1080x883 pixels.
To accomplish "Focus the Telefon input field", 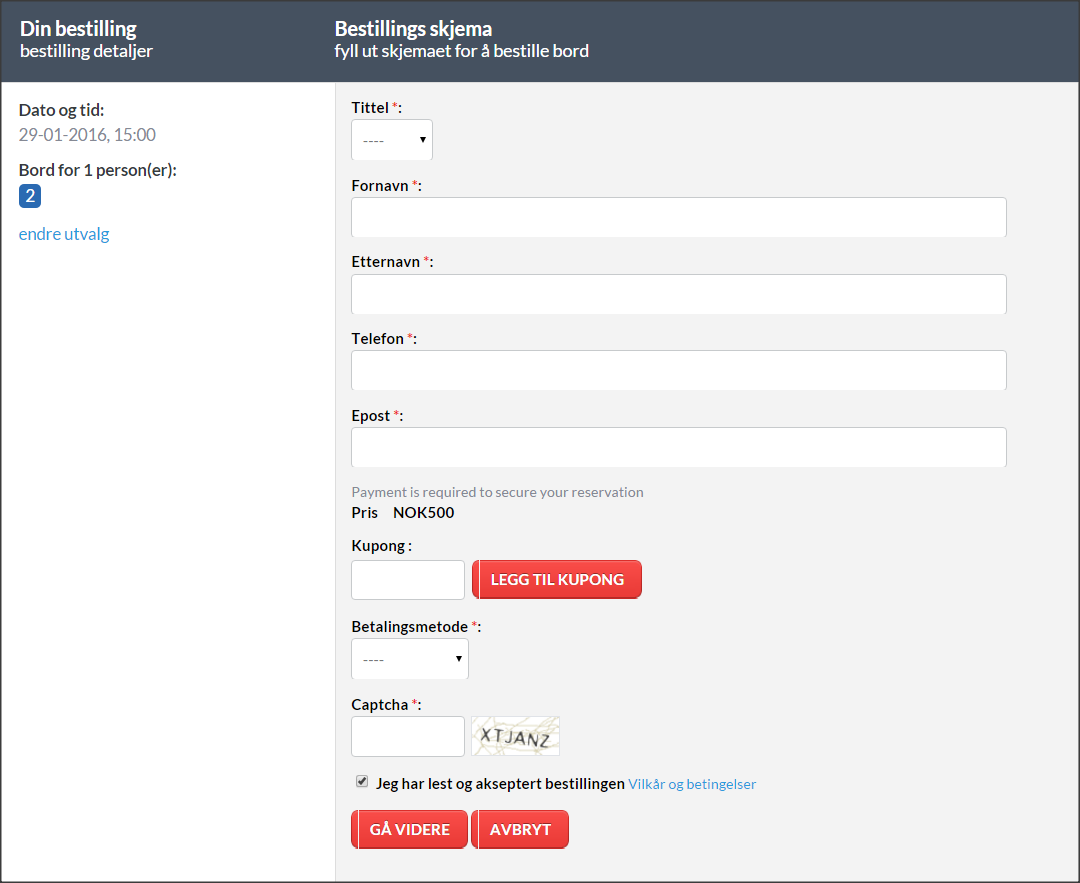I will click(x=678, y=370).
